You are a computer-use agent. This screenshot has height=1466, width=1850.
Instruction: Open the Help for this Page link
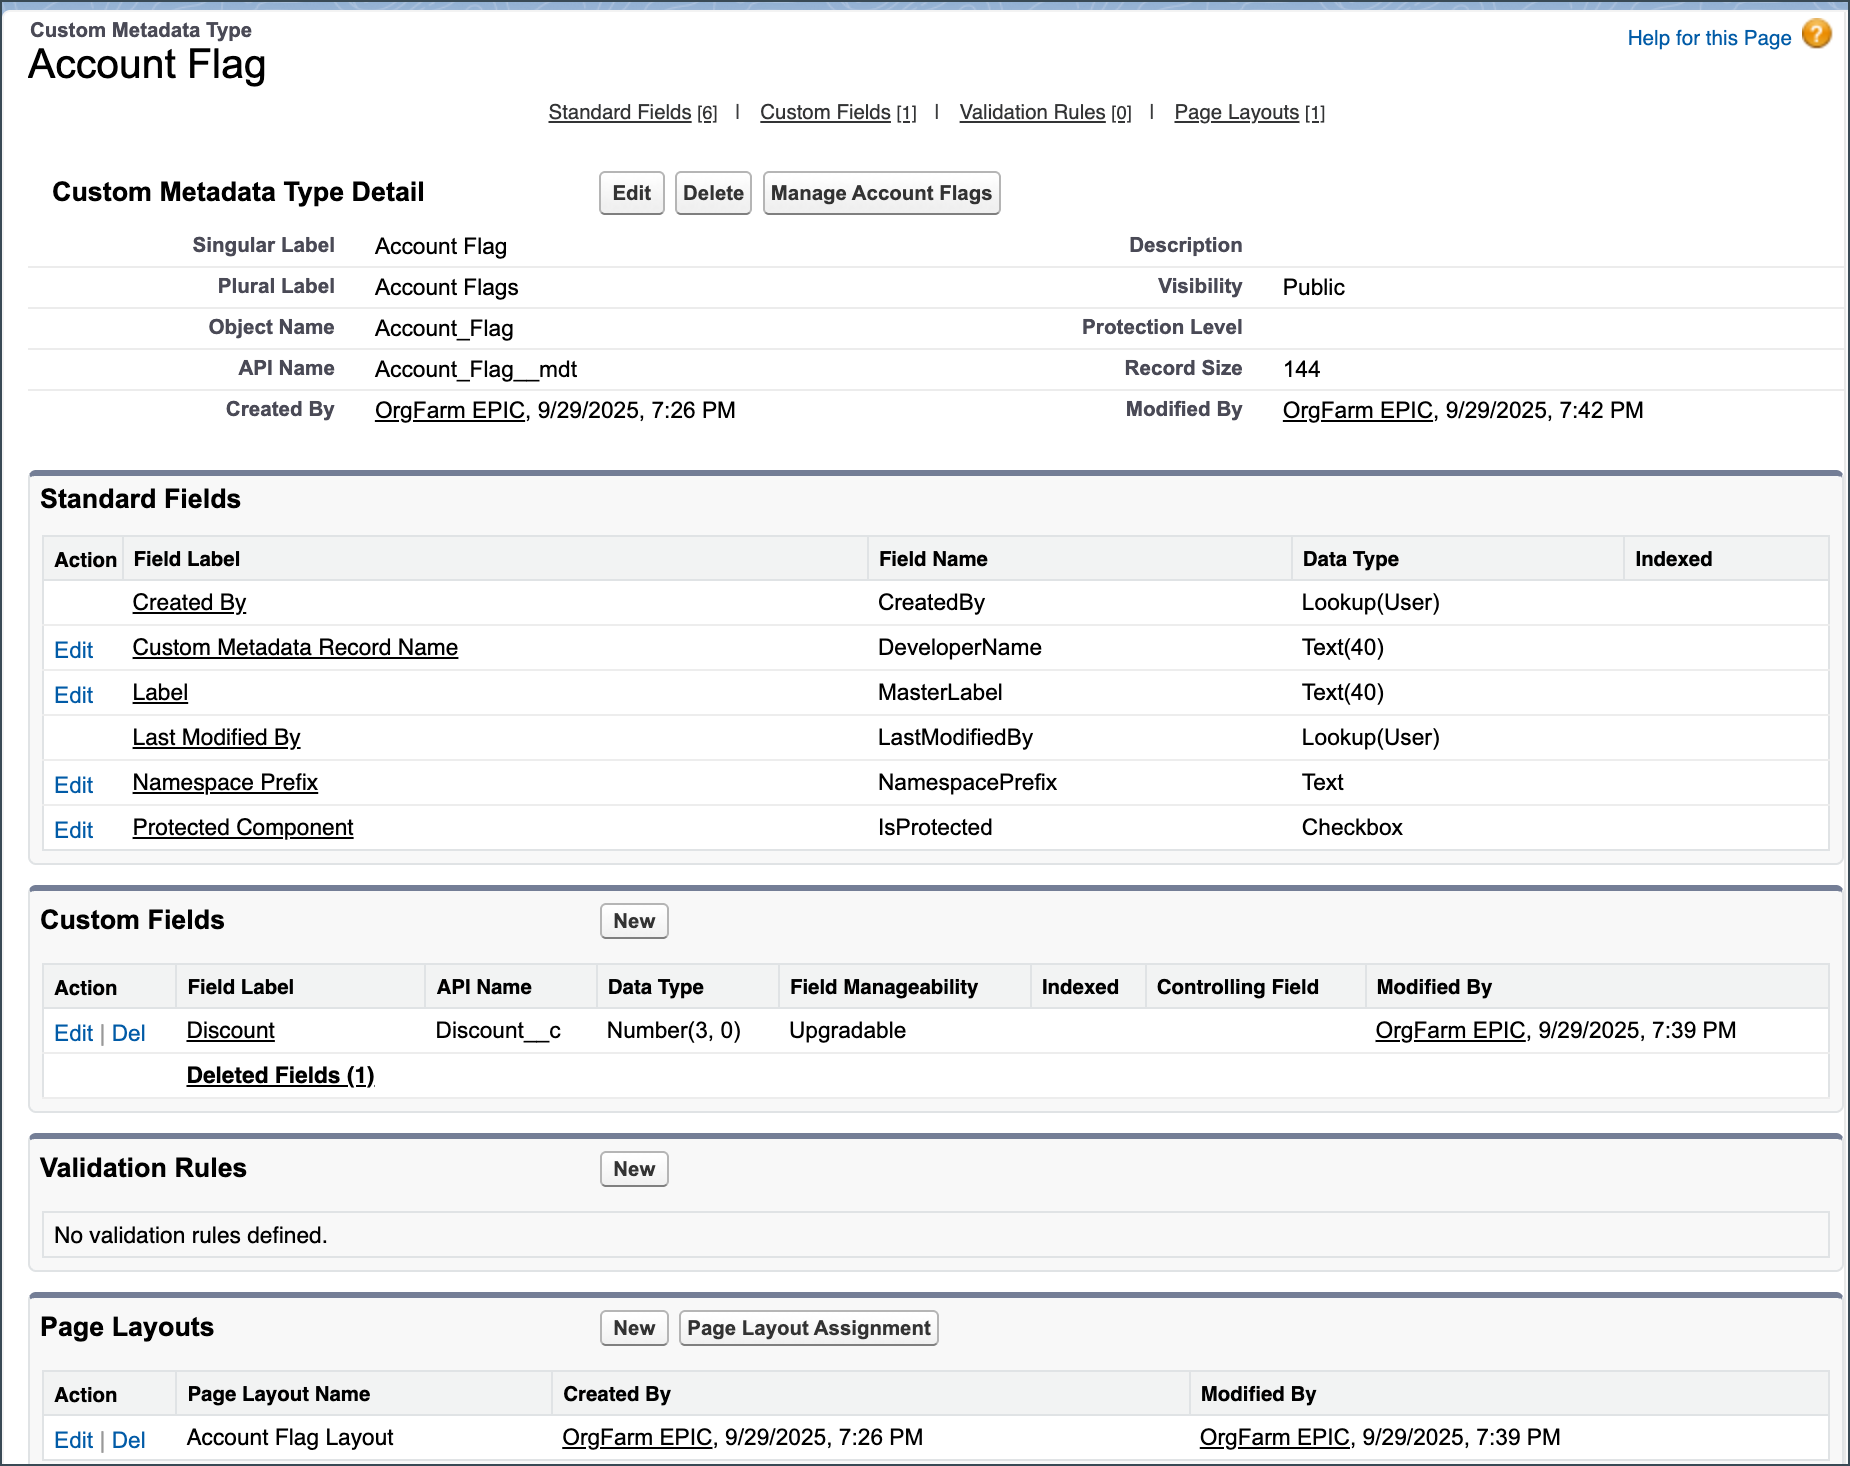point(1708,38)
